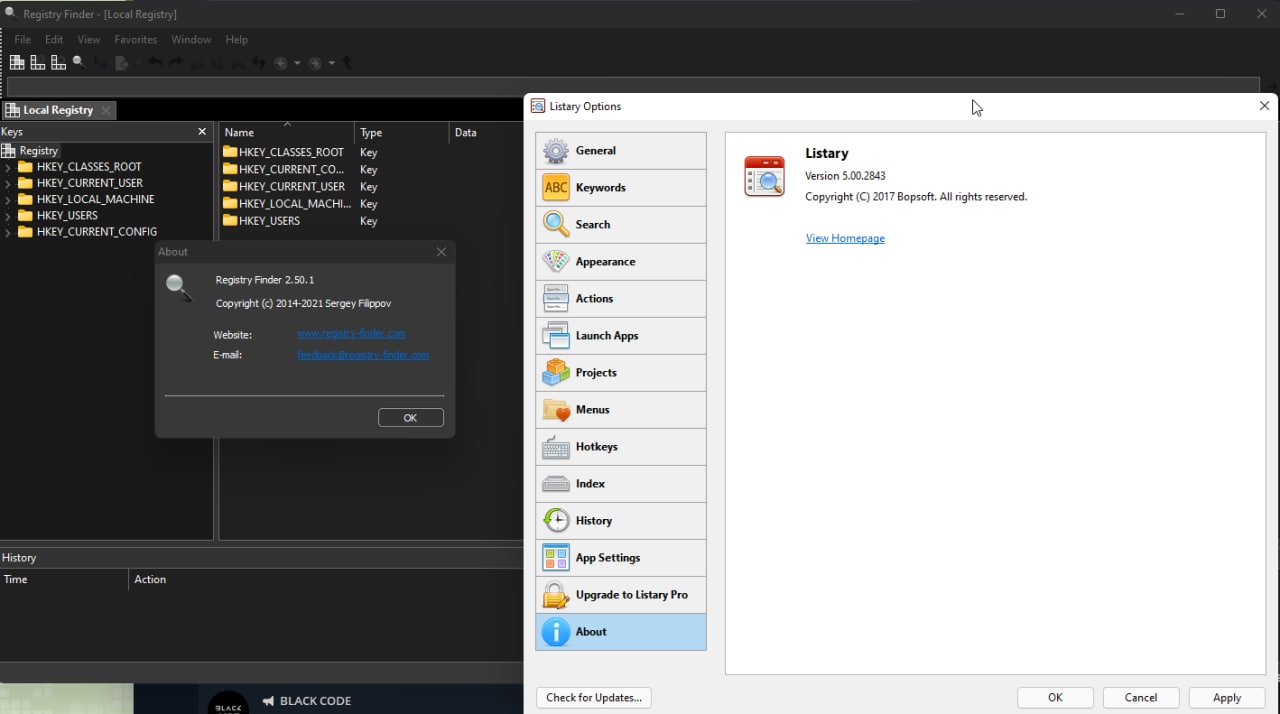The height and width of the screenshot is (714, 1280).
Task: Open the Window menu
Action: click(191, 40)
